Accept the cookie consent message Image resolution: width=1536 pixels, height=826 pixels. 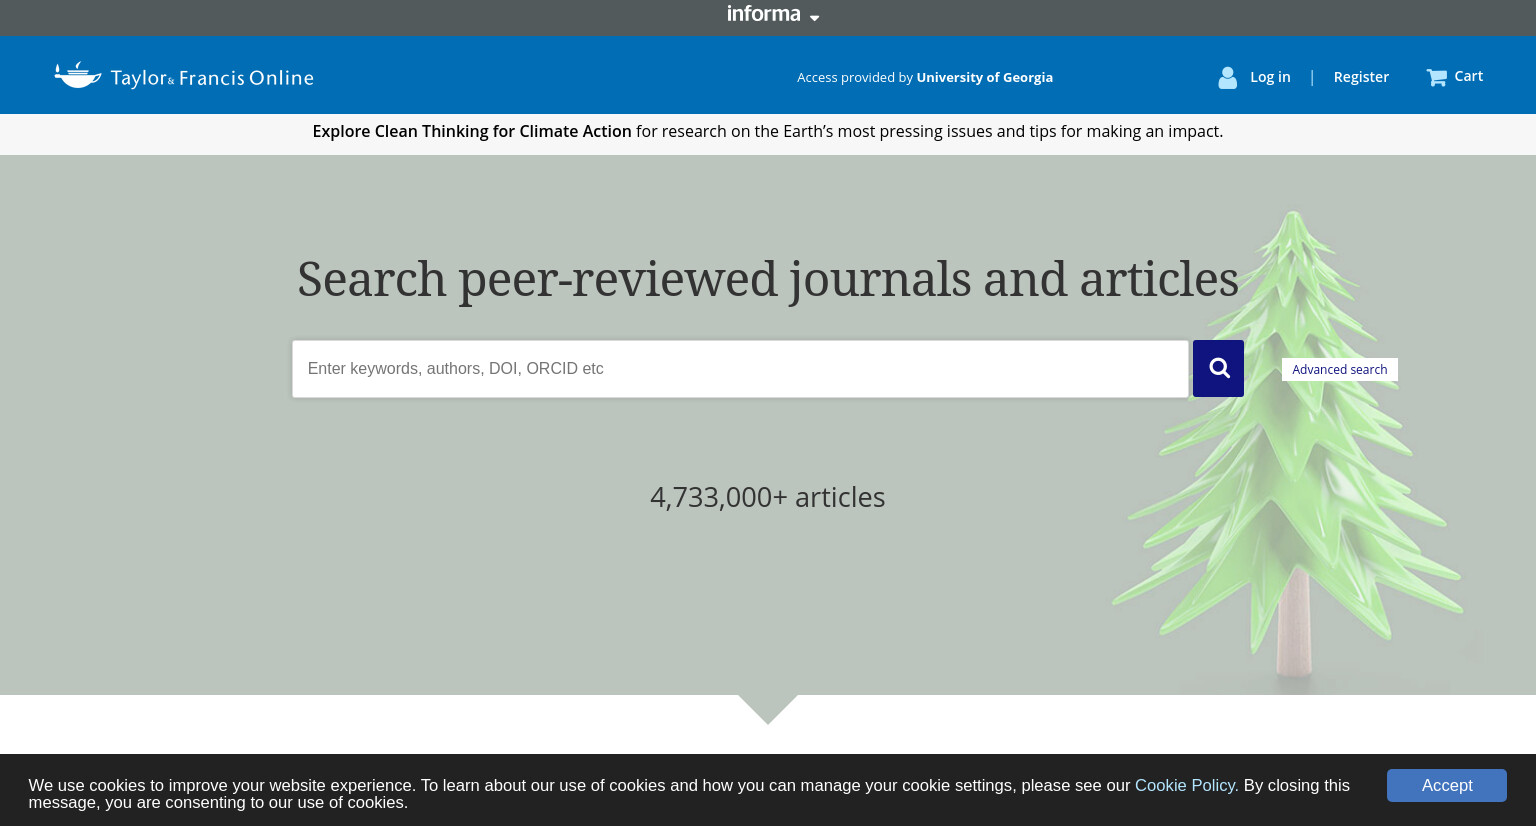click(1446, 785)
